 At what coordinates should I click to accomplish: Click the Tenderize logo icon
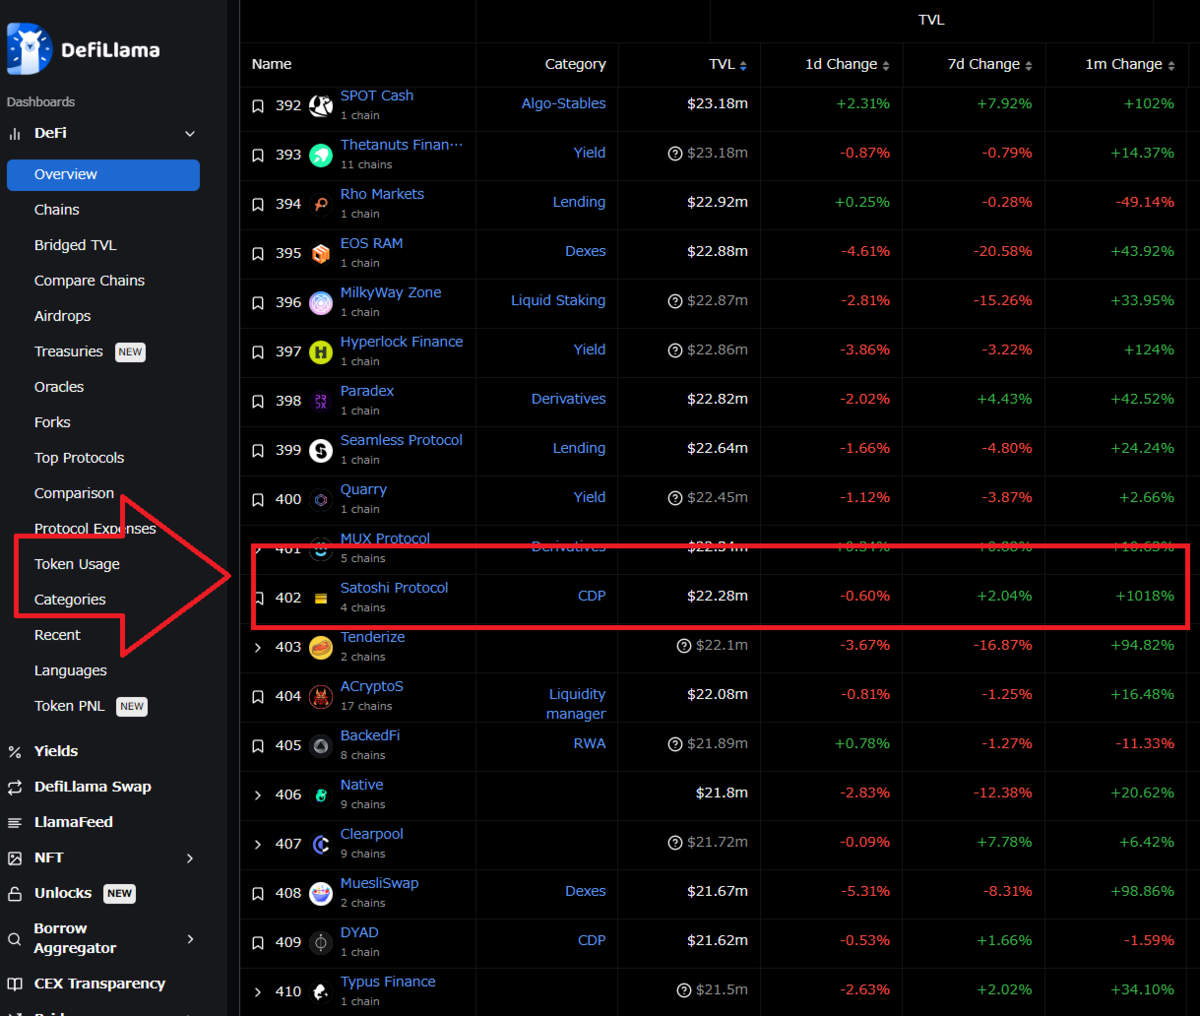coord(321,647)
